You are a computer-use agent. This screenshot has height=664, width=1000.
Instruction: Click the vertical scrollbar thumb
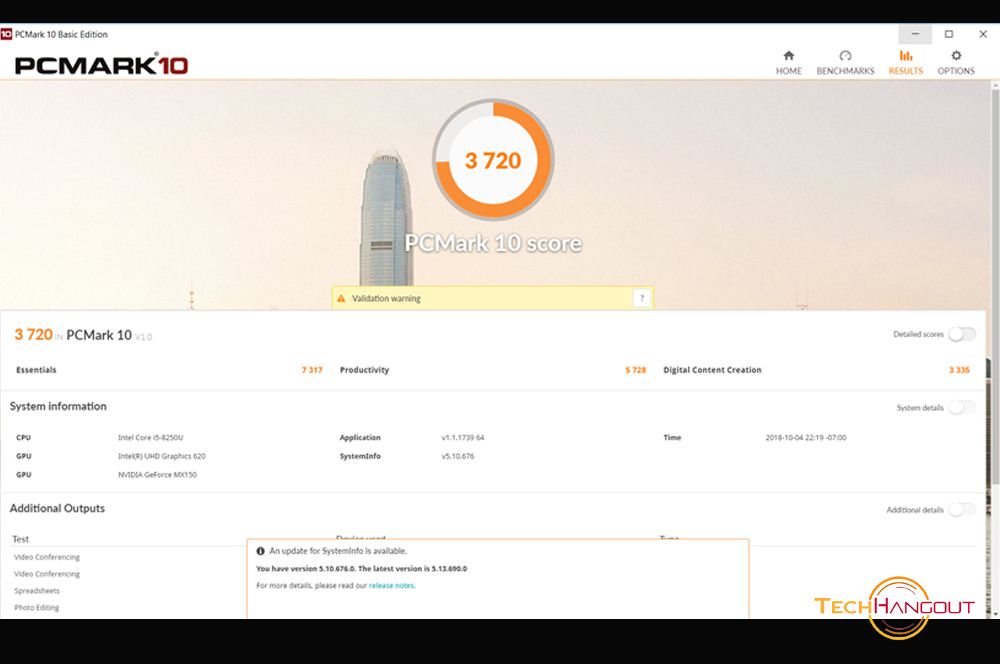click(995, 287)
